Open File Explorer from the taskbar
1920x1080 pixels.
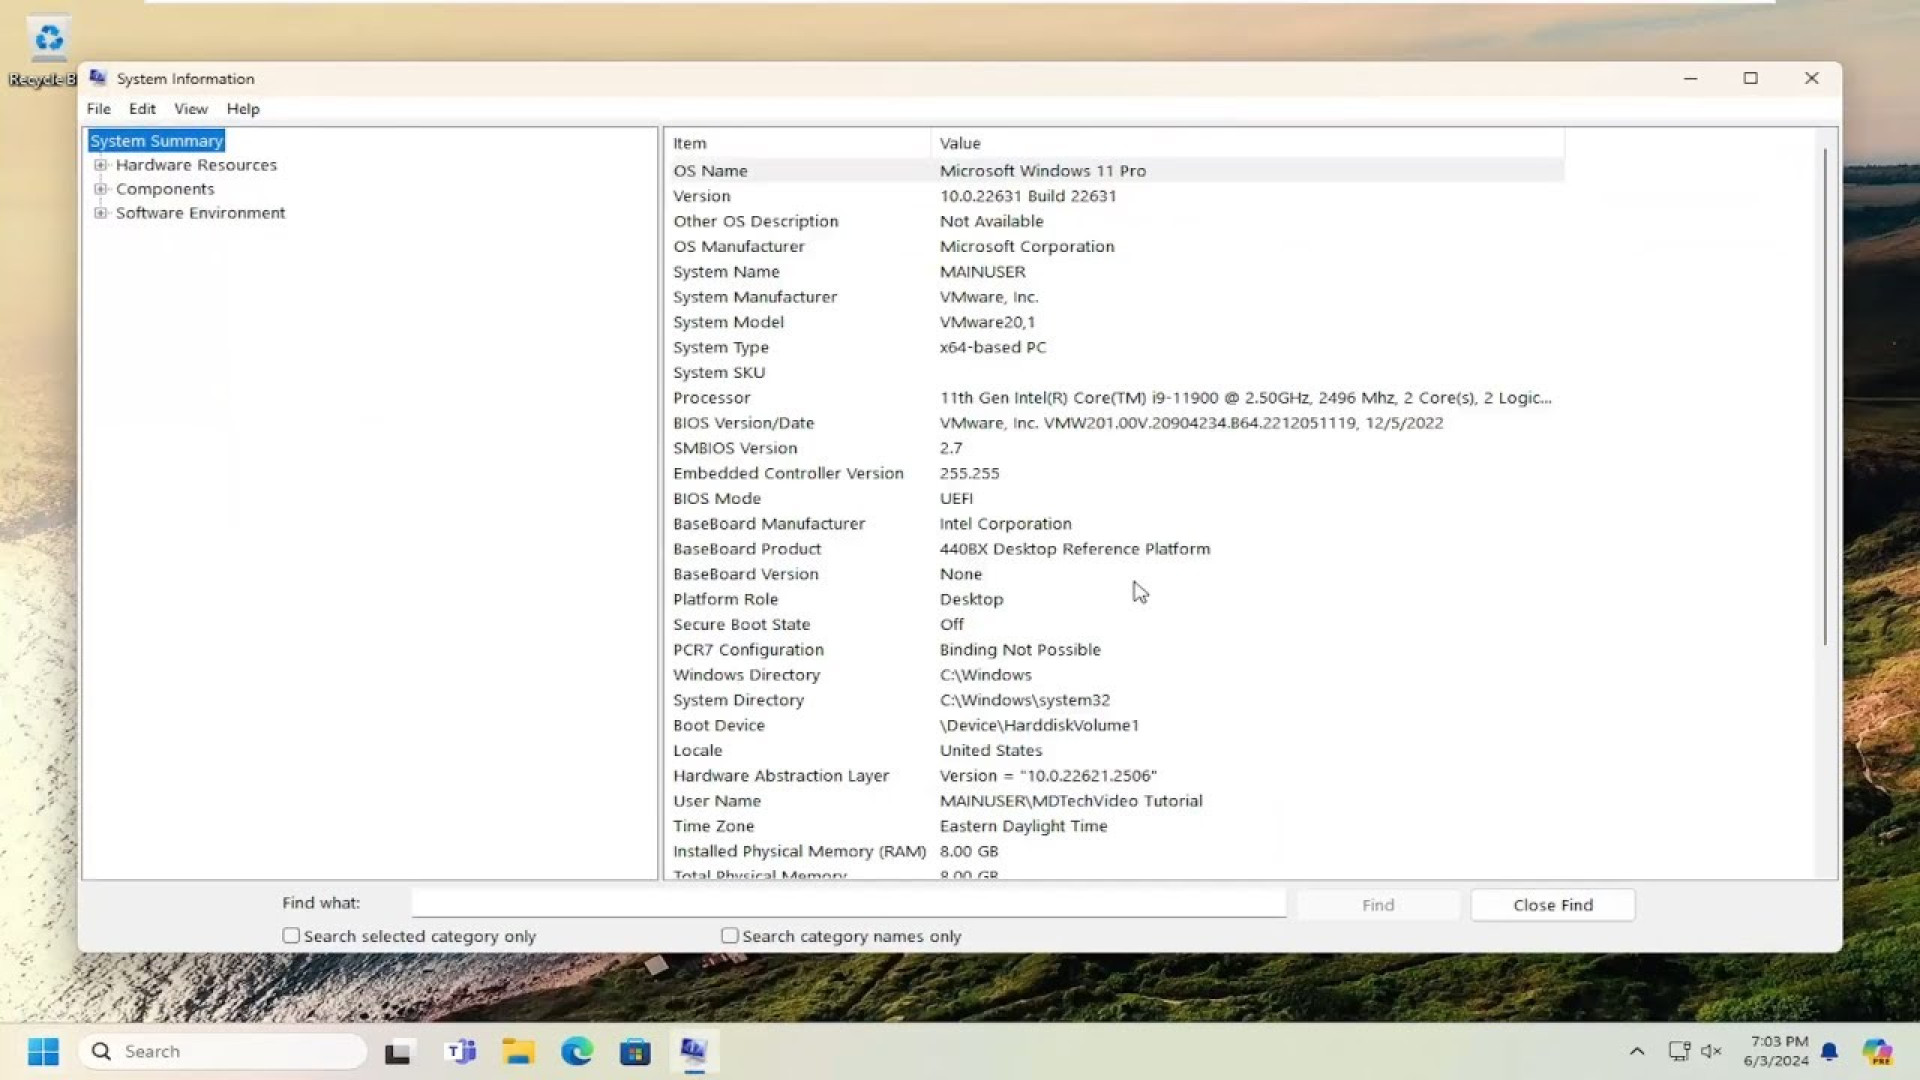pos(518,1052)
